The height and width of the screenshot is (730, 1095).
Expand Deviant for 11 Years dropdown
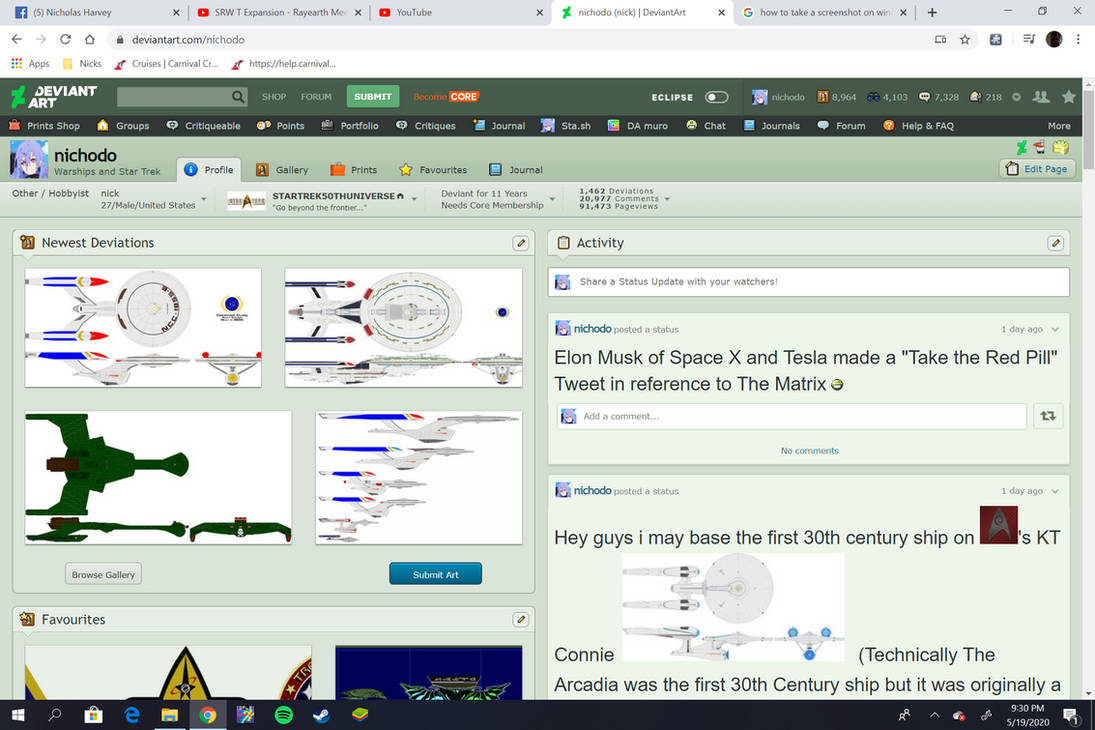[x=552, y=199]
